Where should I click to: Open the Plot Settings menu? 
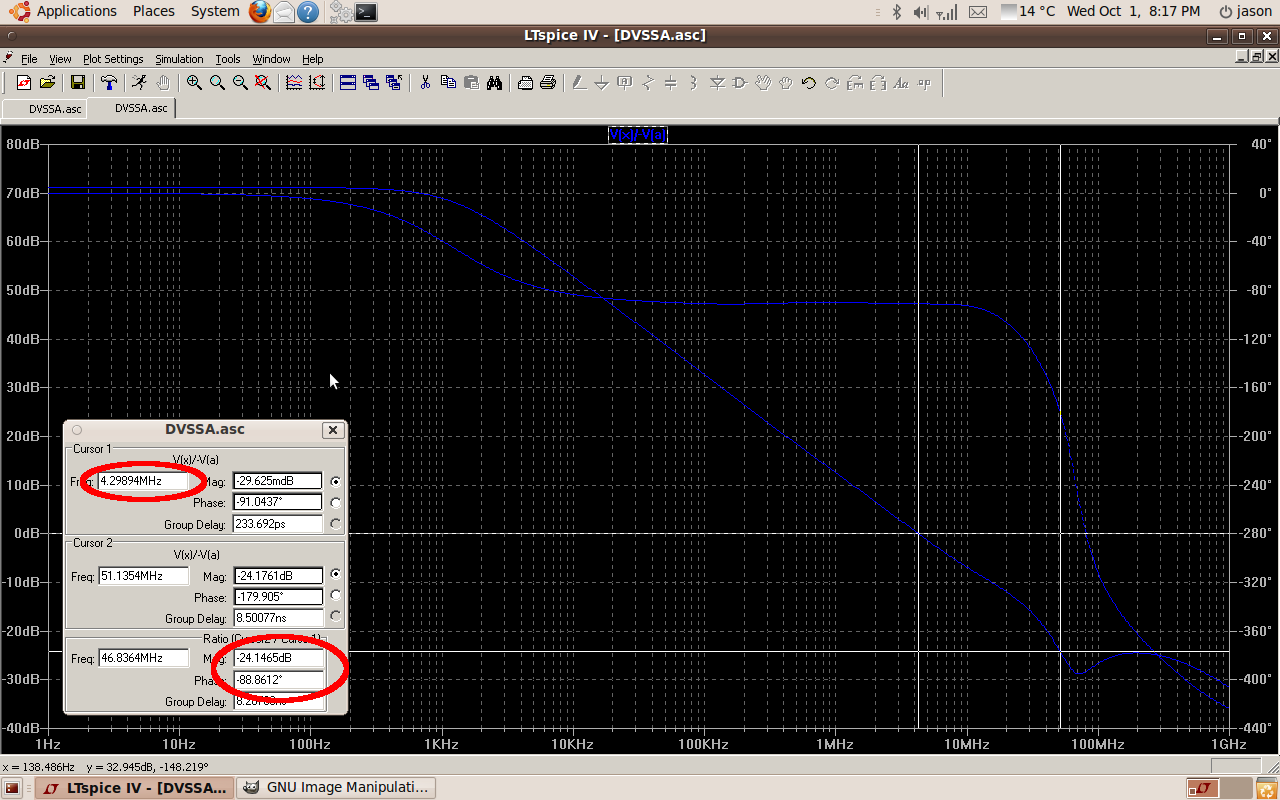pyautogui.click(x=113, y=59)
